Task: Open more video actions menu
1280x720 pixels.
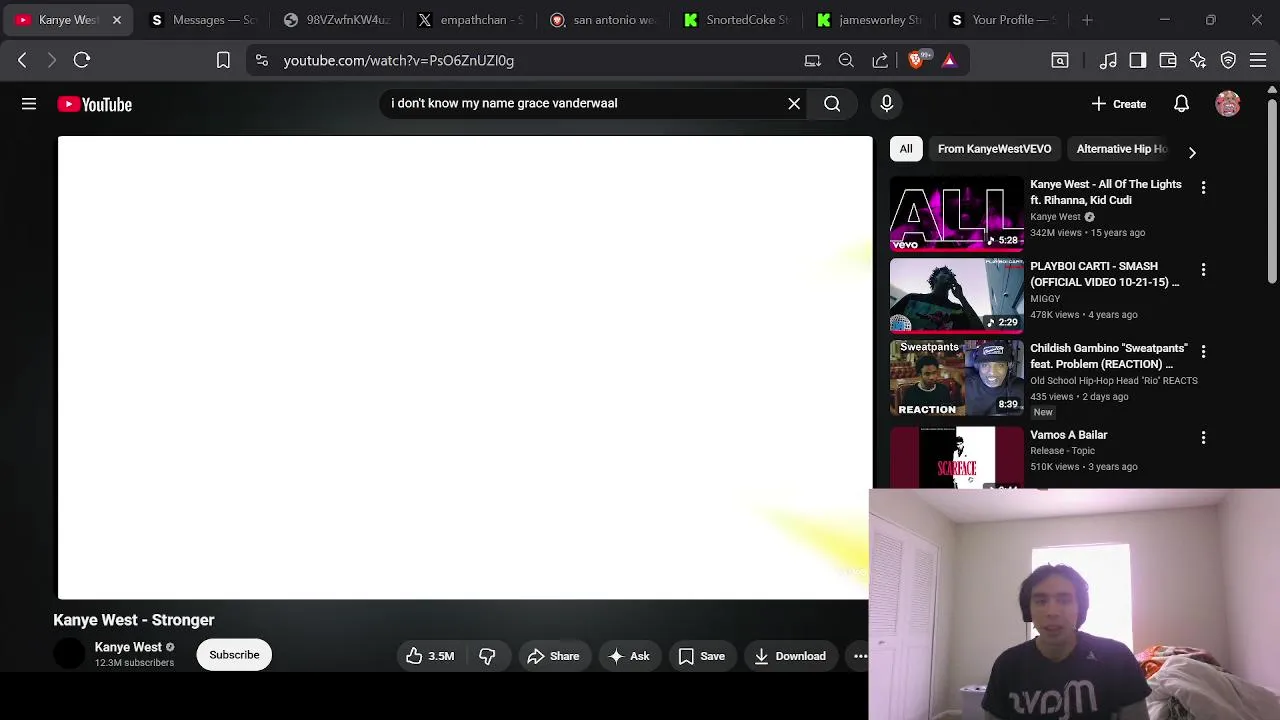Action: [859, 656]
